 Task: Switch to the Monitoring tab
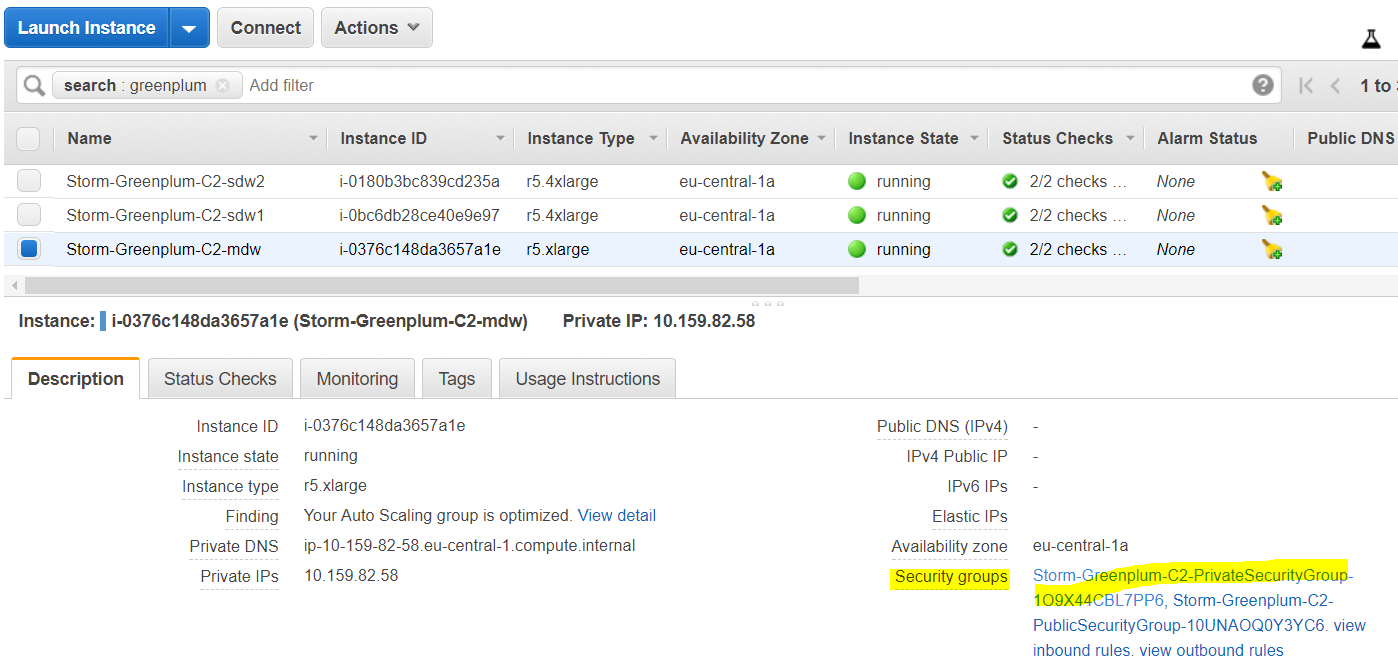coord(357,379)
